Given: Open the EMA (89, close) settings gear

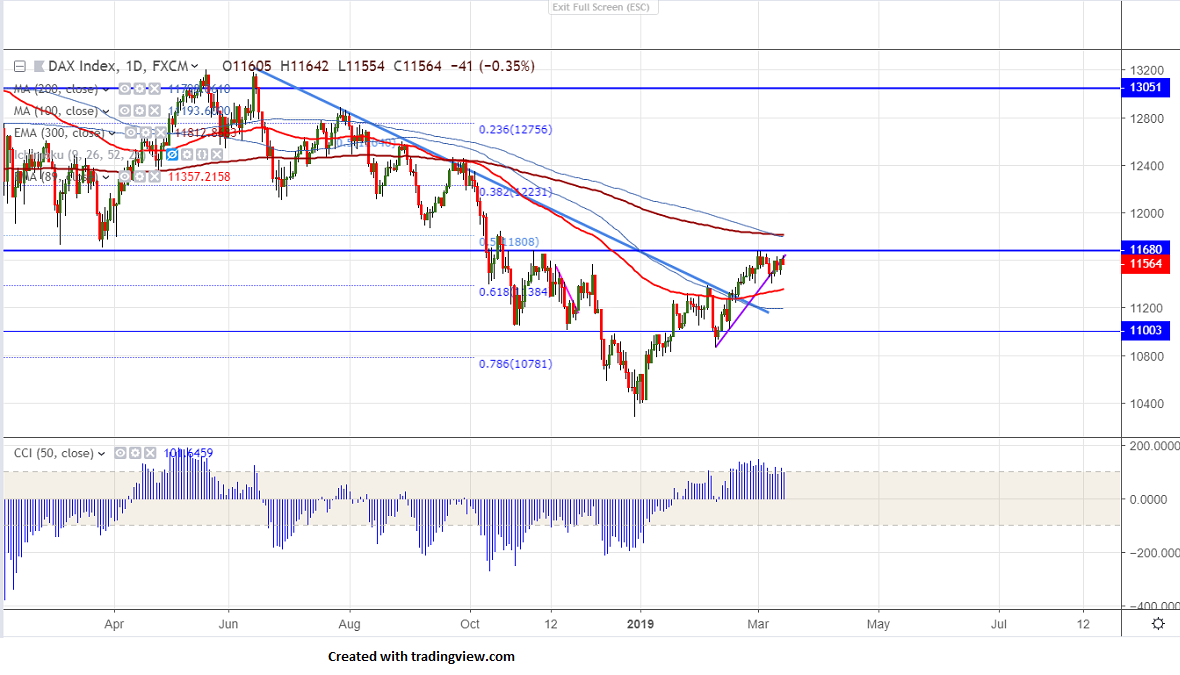Looking at the screenshot, I should (x=139, y=177).
